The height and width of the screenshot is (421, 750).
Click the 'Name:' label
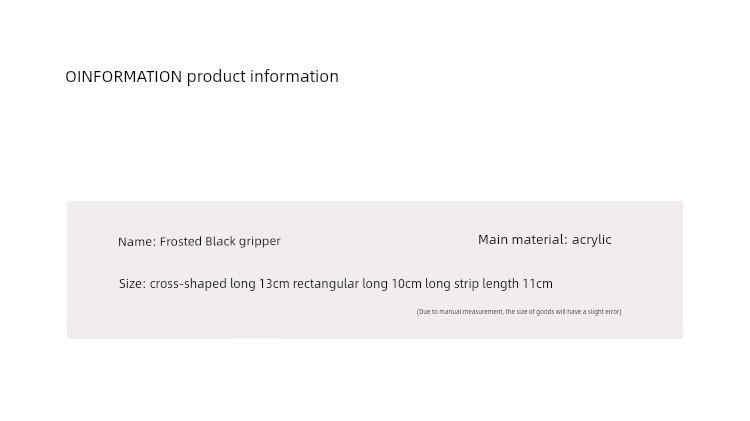[x=137, y=242]
